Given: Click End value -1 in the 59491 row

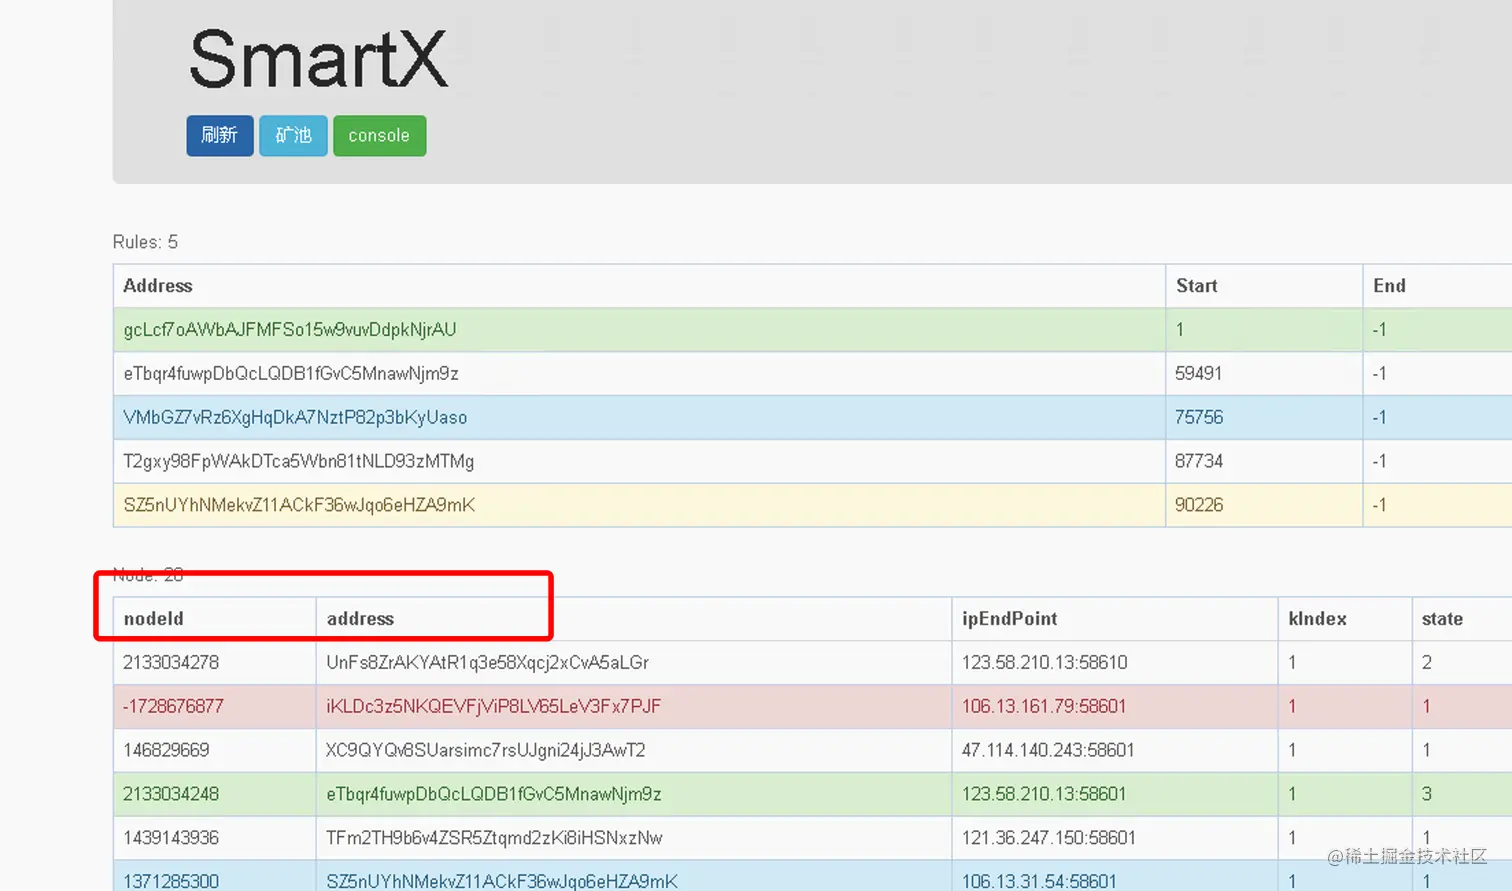Looking at the screenshot, I should coord(1379,374).
